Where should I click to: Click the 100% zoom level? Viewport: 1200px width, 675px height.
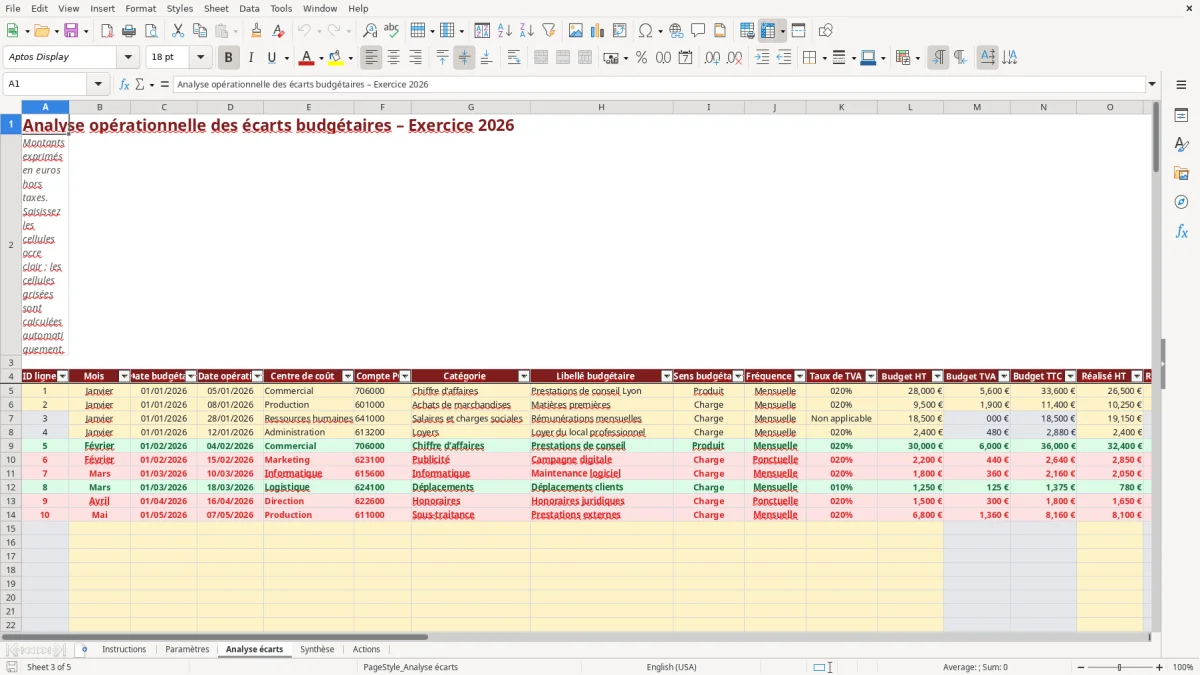coord(1183,667)
